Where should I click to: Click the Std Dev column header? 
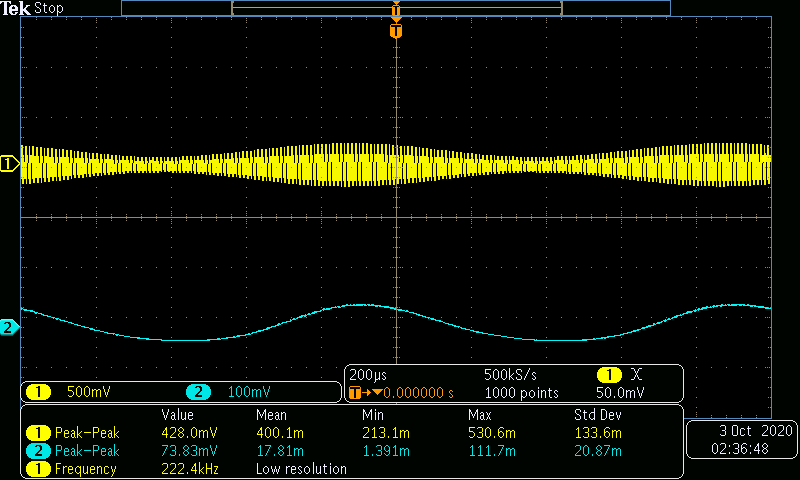click(597, 415)
